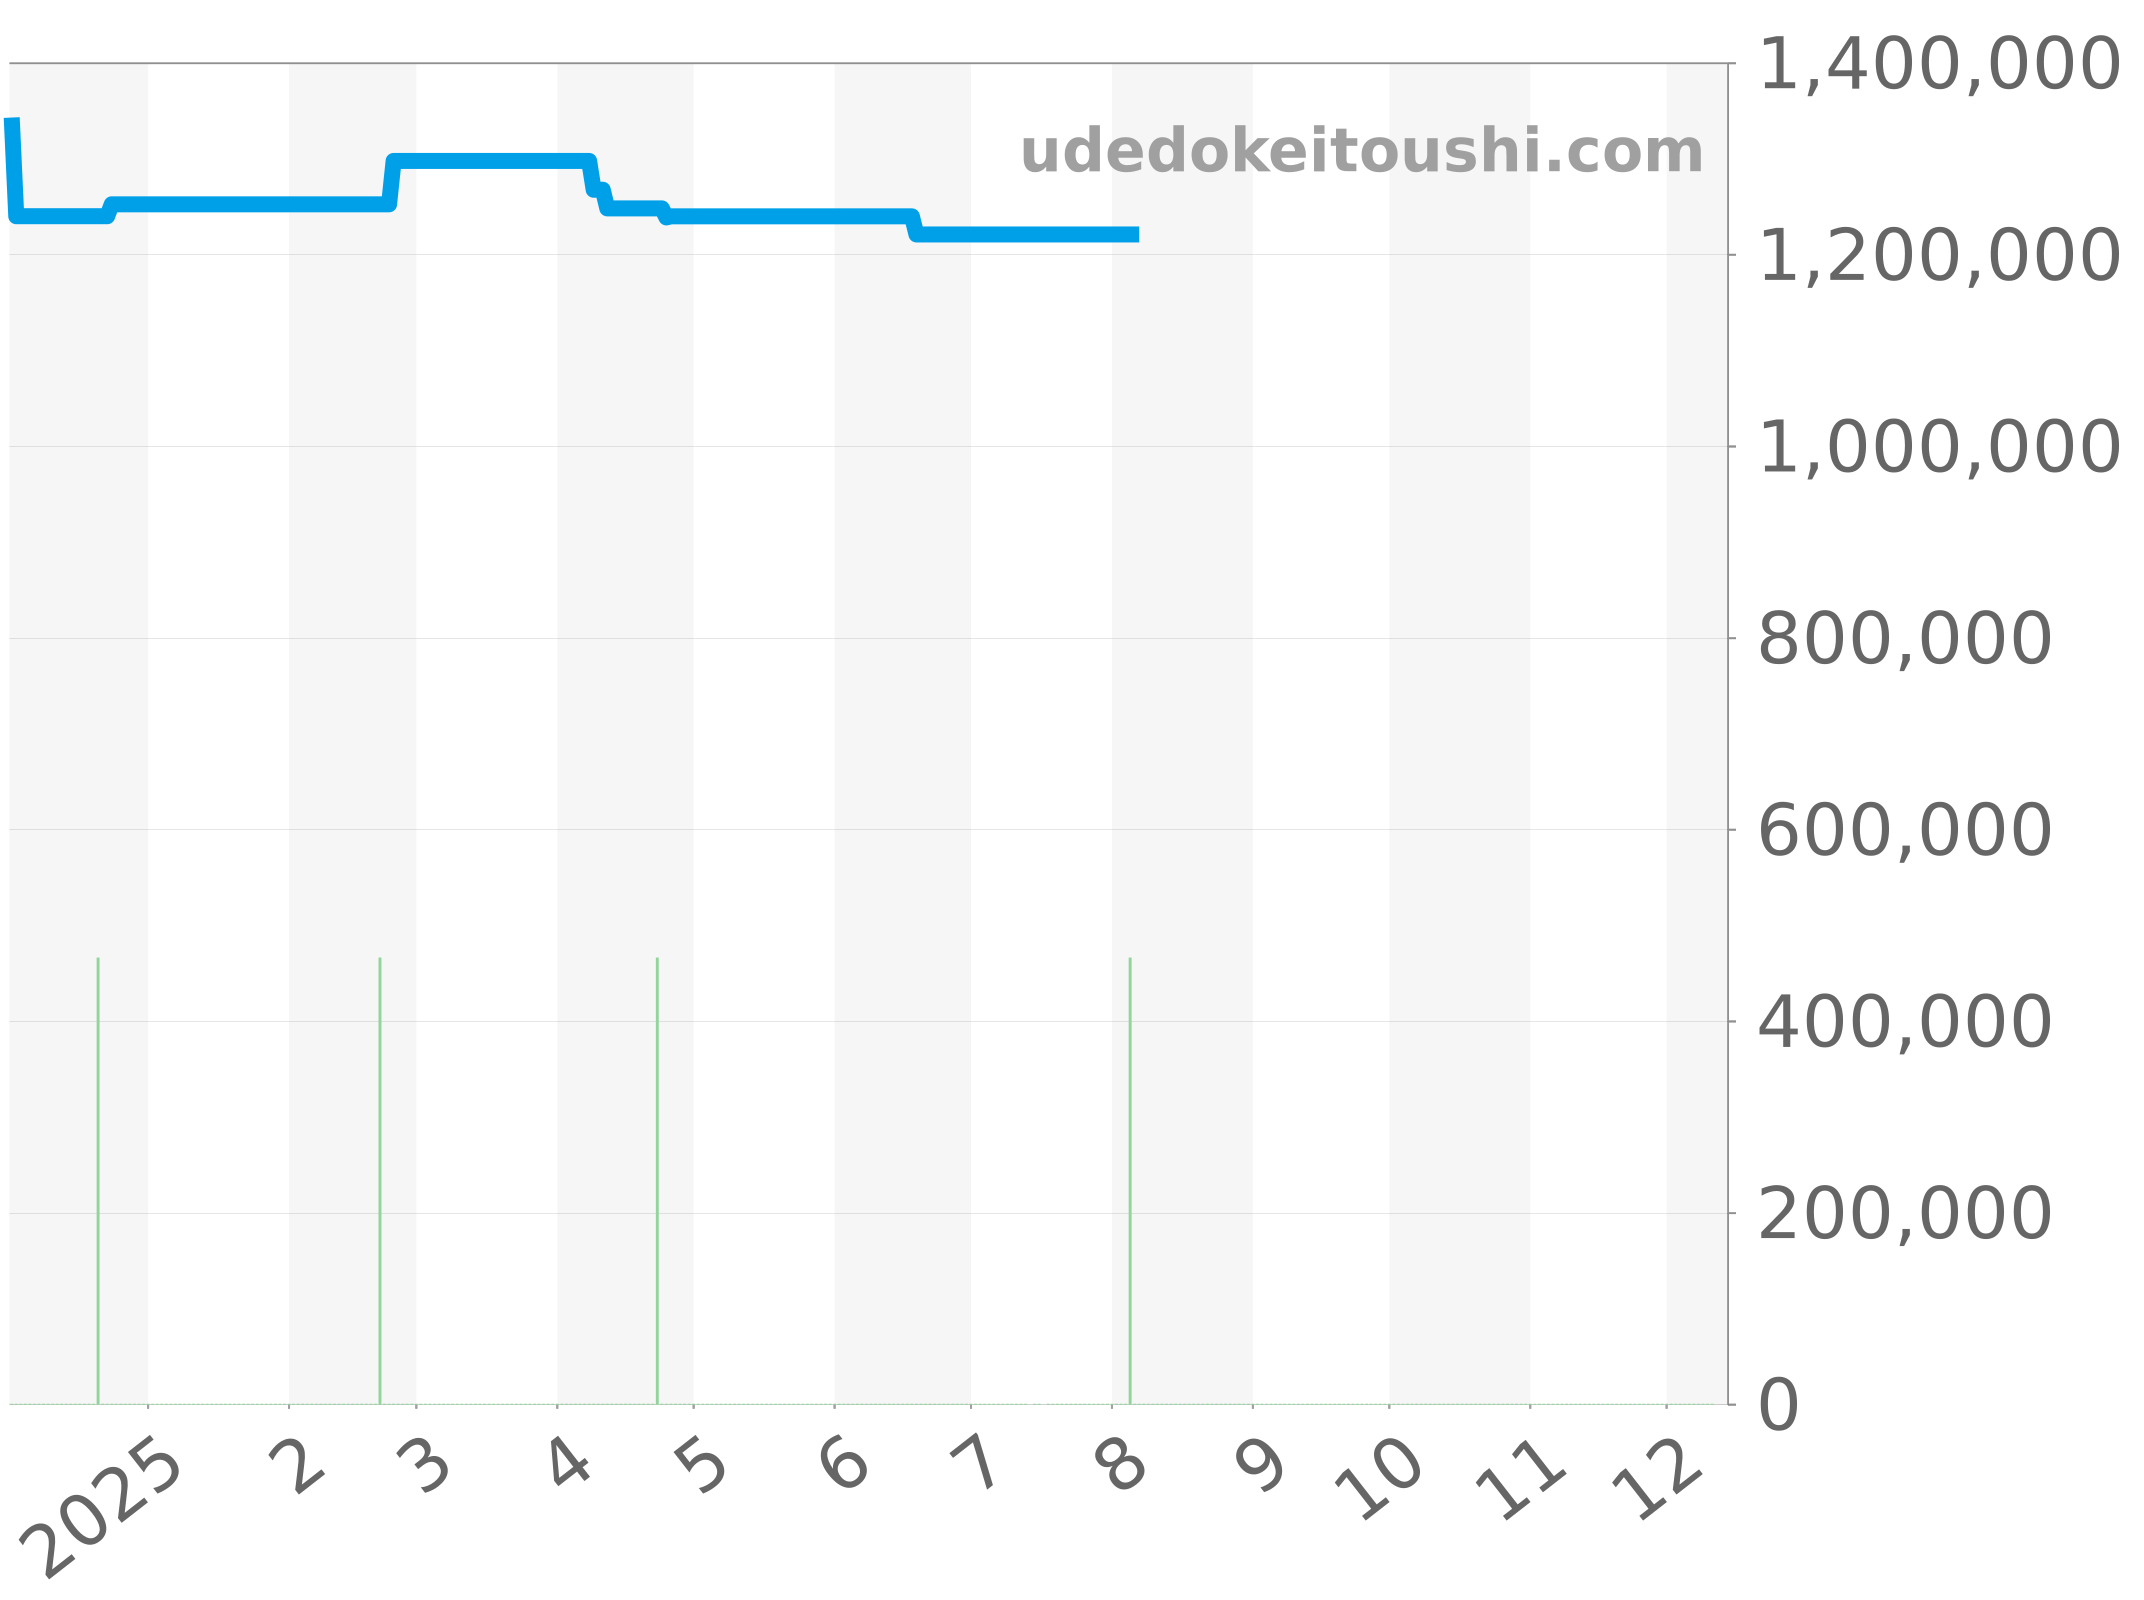Select month 10 on the x-axis
2144x1600 pixels.
click(1379, 1480)
